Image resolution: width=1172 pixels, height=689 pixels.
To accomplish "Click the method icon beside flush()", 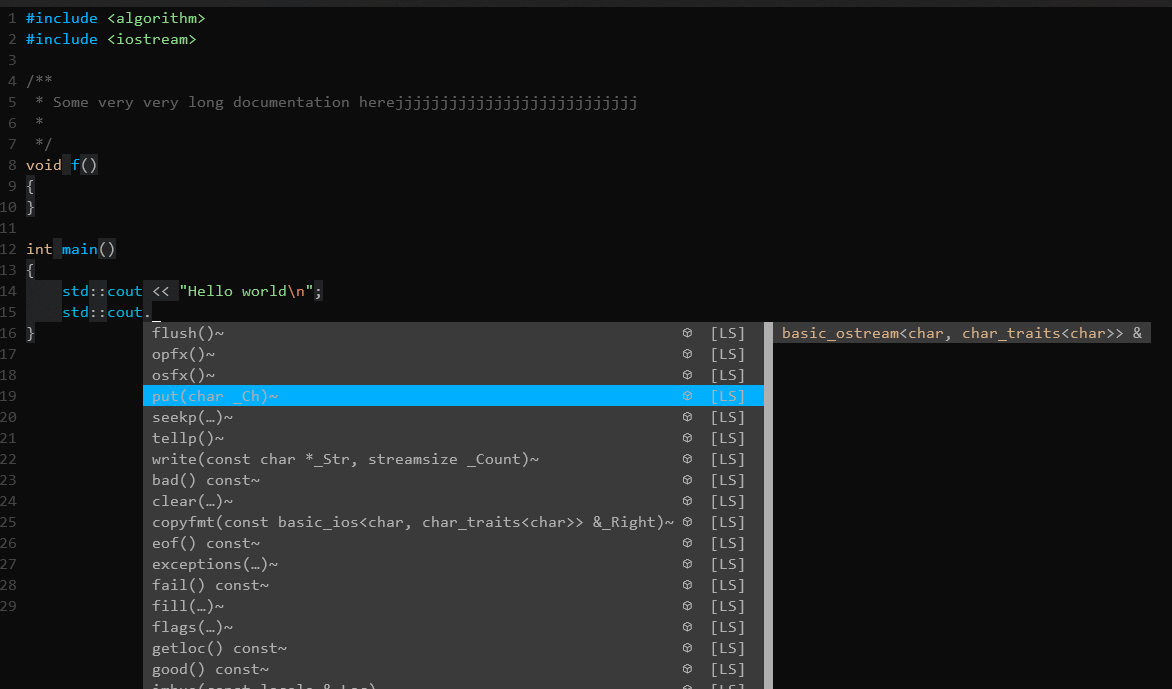I will 687,333.
